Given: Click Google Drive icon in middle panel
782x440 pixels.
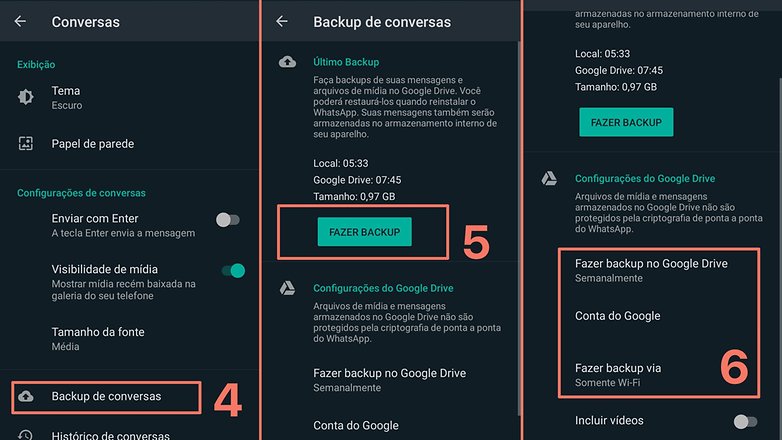Looking at the screenshot, I should coord(287,288).
